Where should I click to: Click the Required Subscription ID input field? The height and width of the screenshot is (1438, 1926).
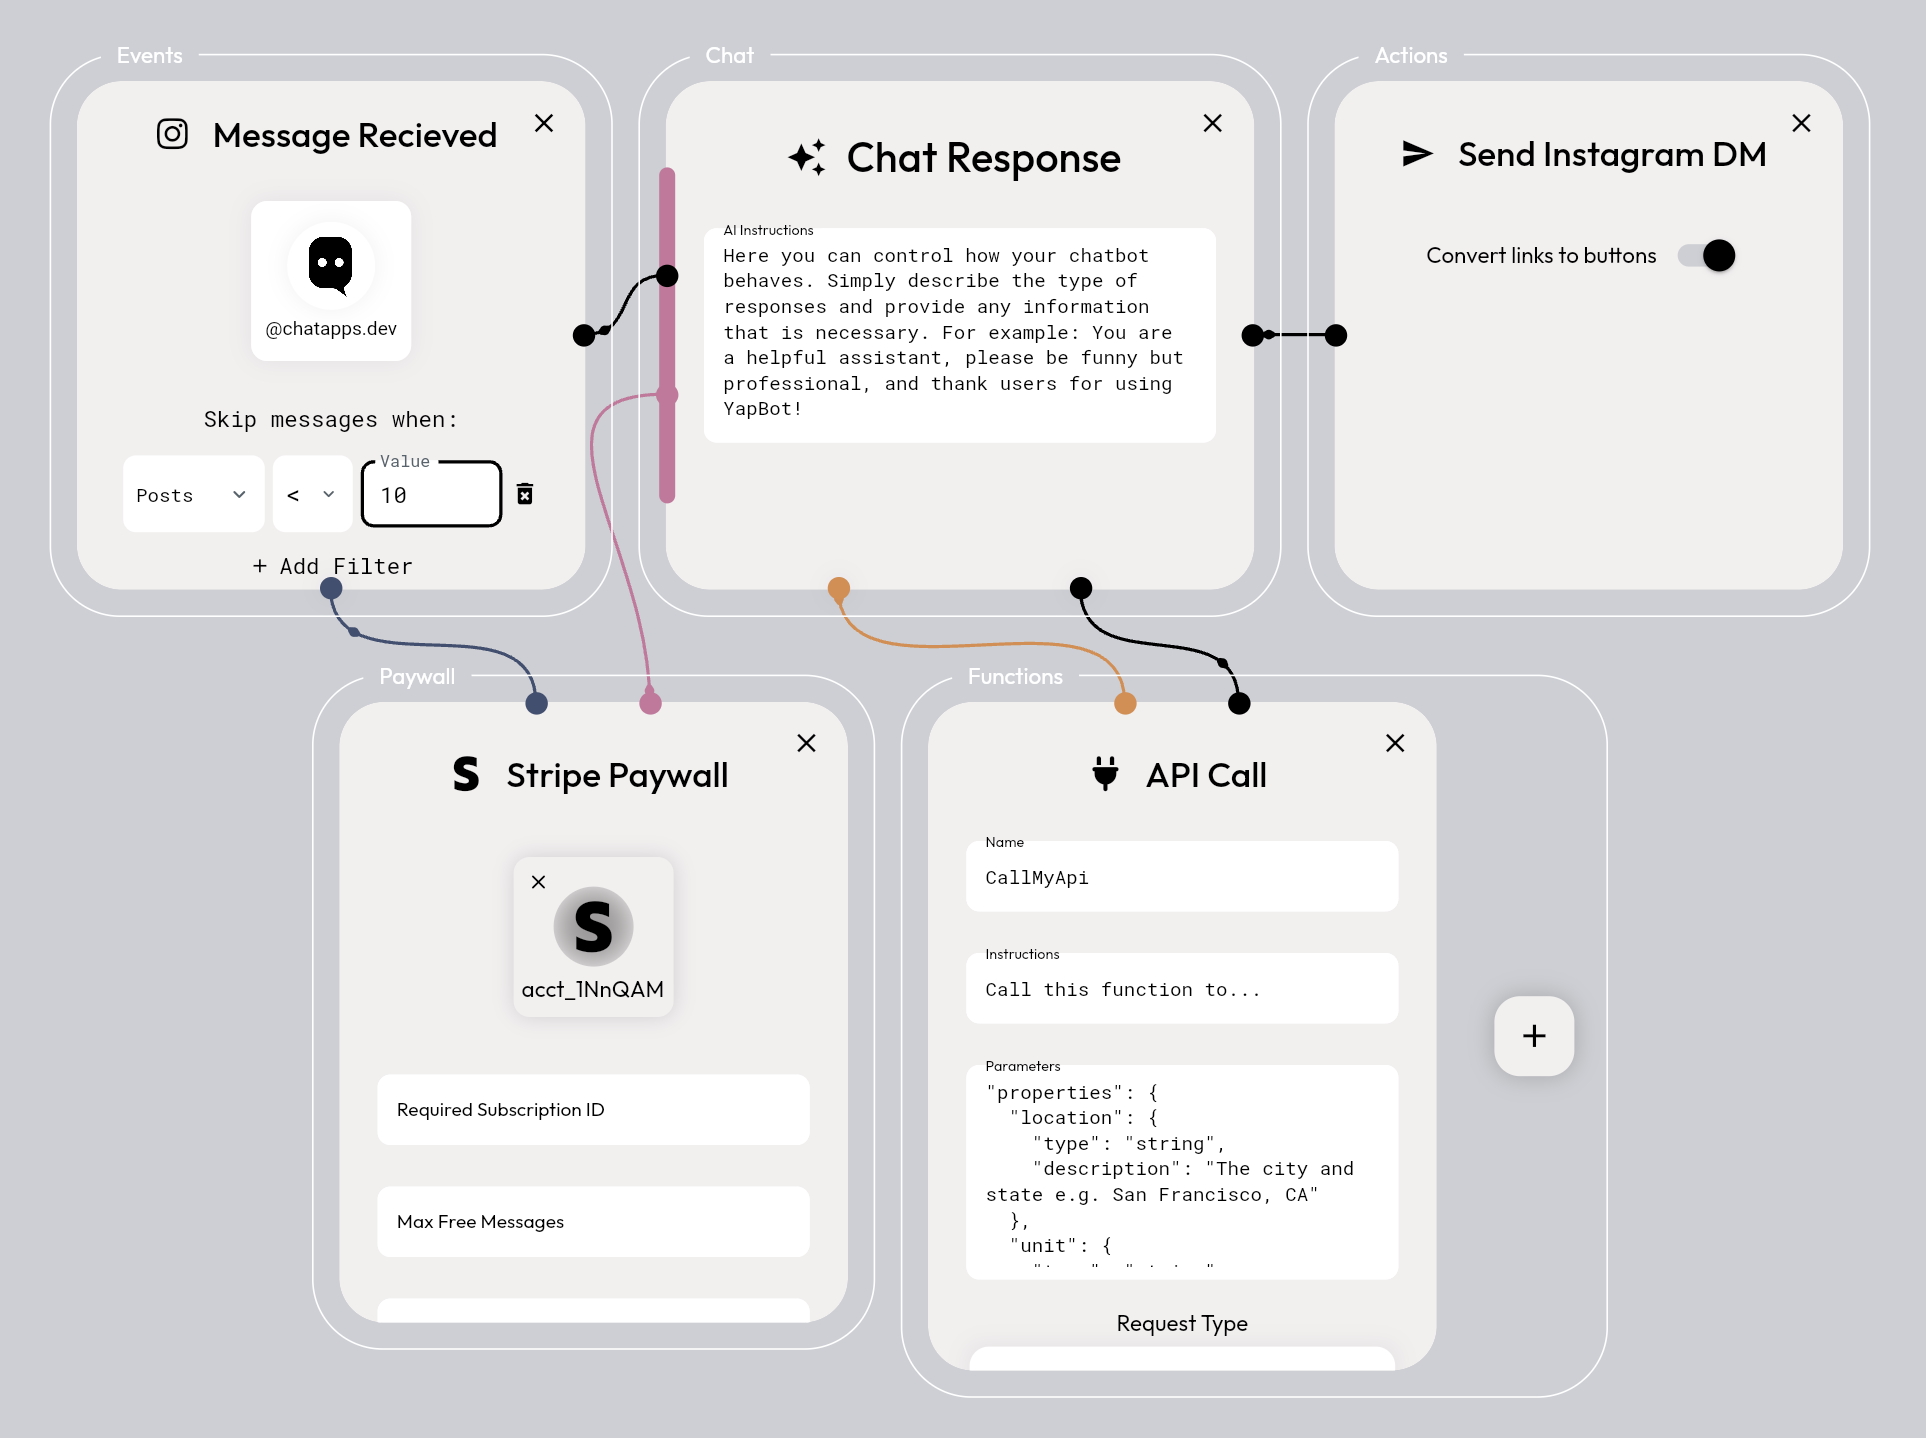(595, 1109)
